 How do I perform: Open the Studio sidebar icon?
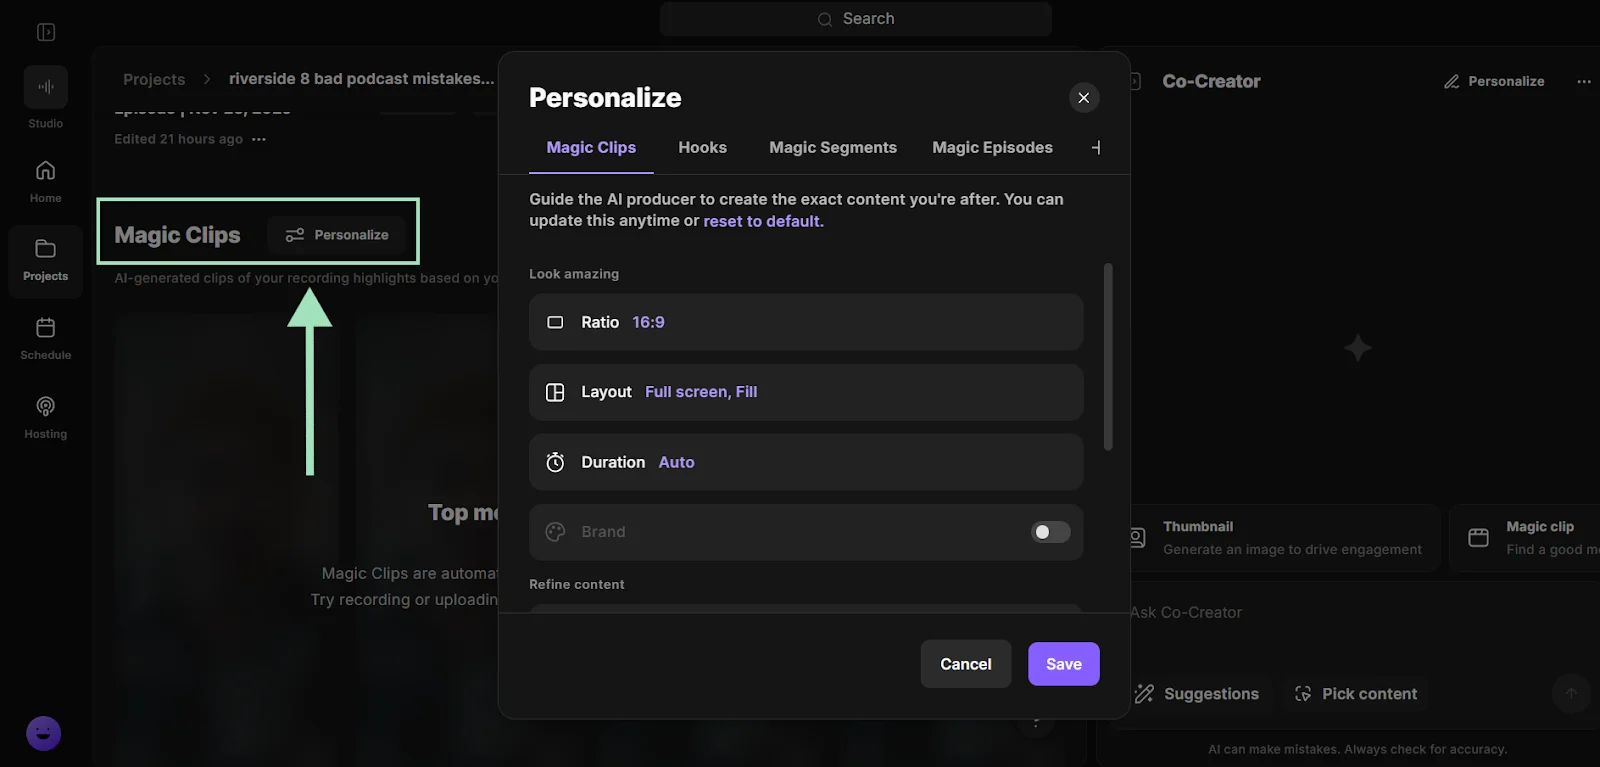tap(46, 87)
